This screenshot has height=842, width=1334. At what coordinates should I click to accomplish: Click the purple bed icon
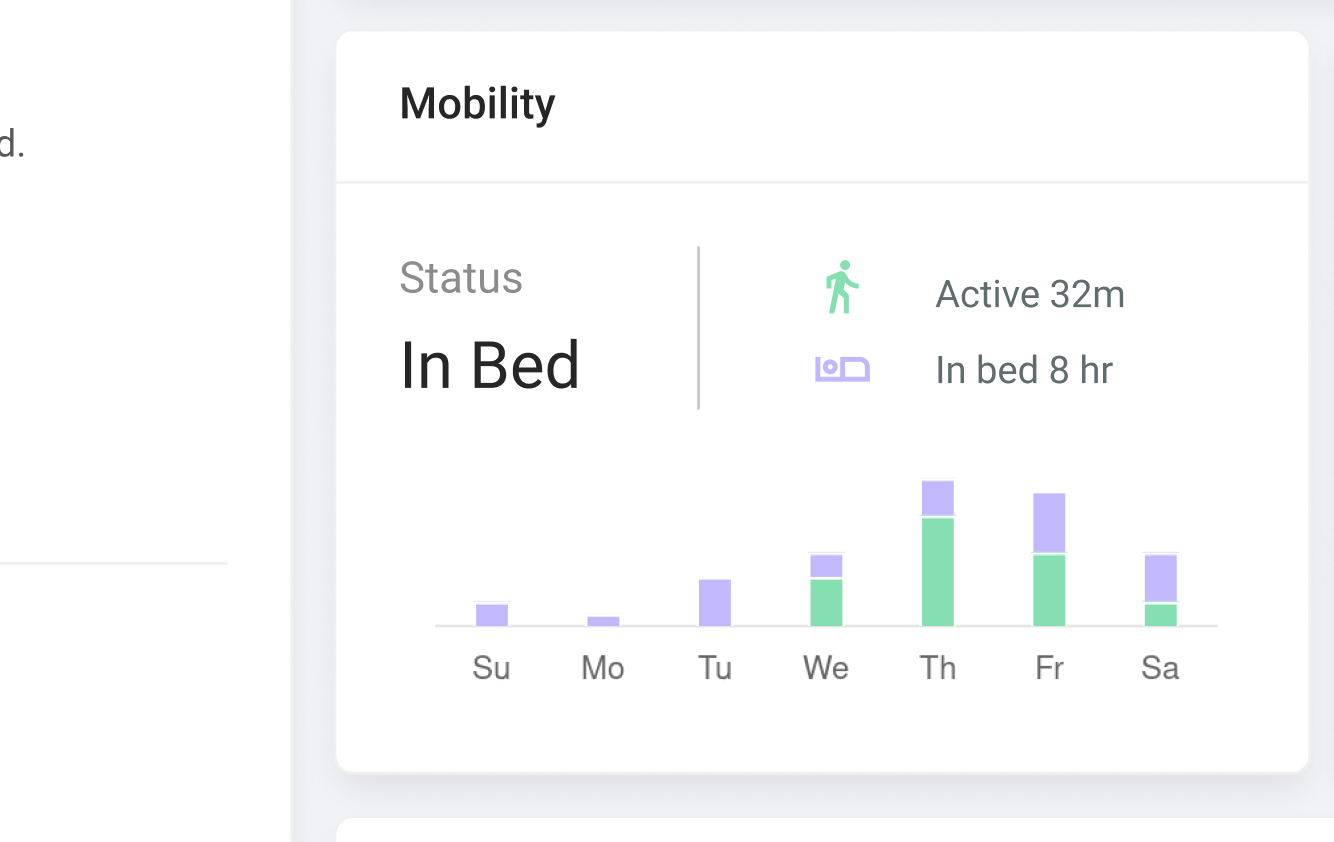tap(842, 369)
